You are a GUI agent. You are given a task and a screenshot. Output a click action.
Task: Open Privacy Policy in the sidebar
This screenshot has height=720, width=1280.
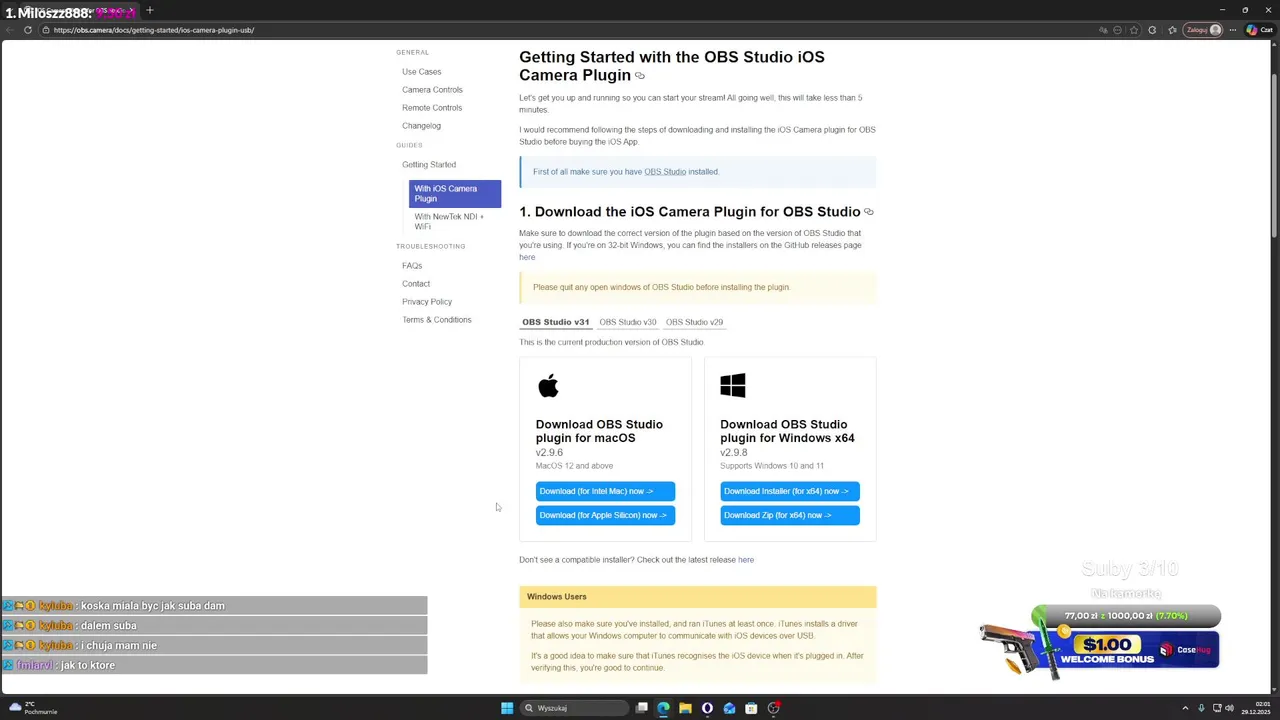427,302
